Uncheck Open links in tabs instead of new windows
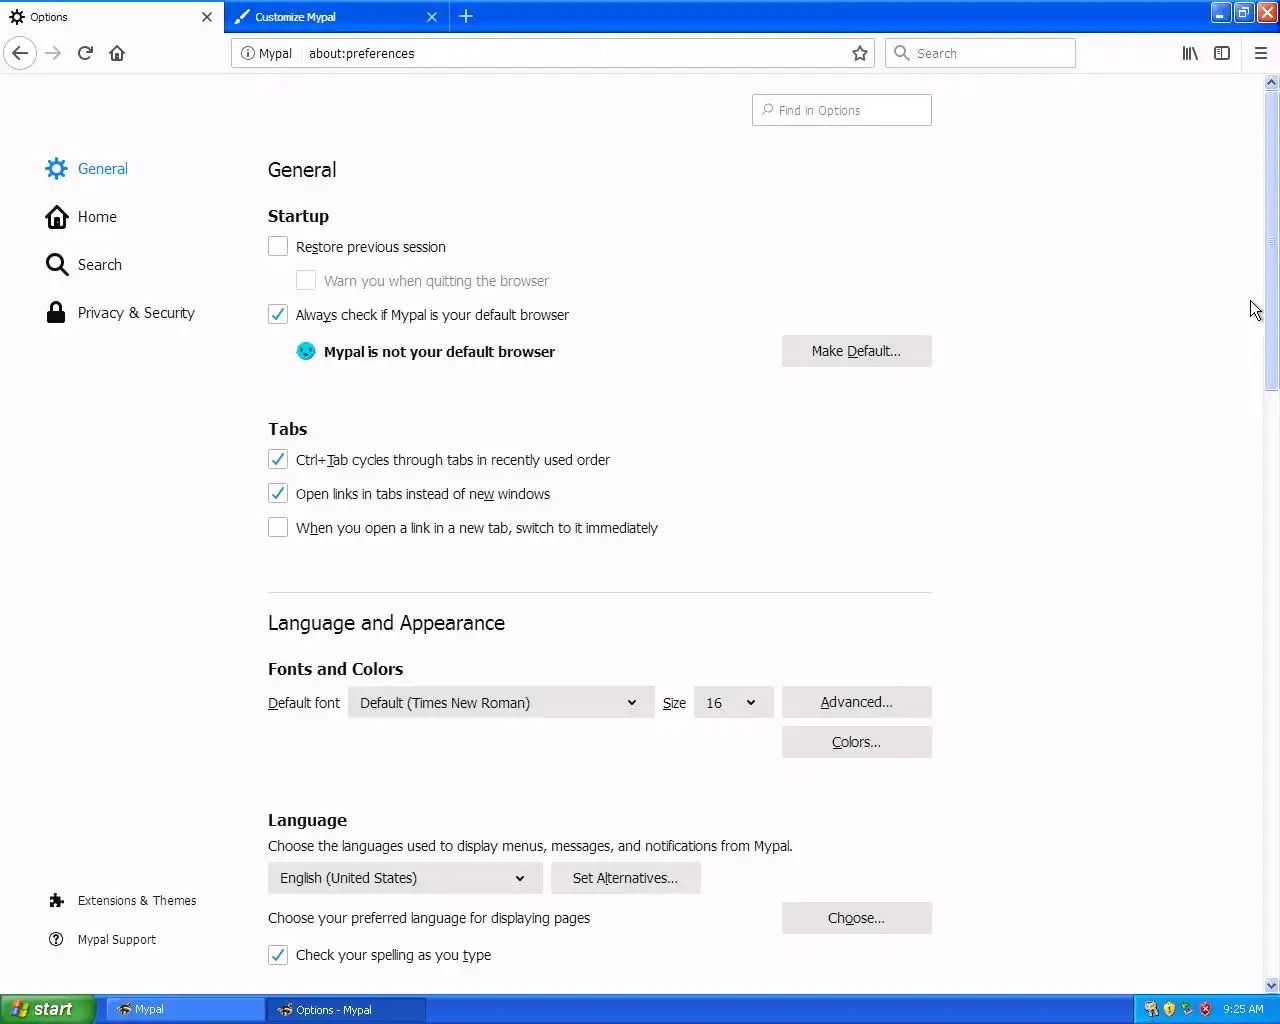Image resolution: width=1280 pixels, height=1024 pixels. point(278,493)
